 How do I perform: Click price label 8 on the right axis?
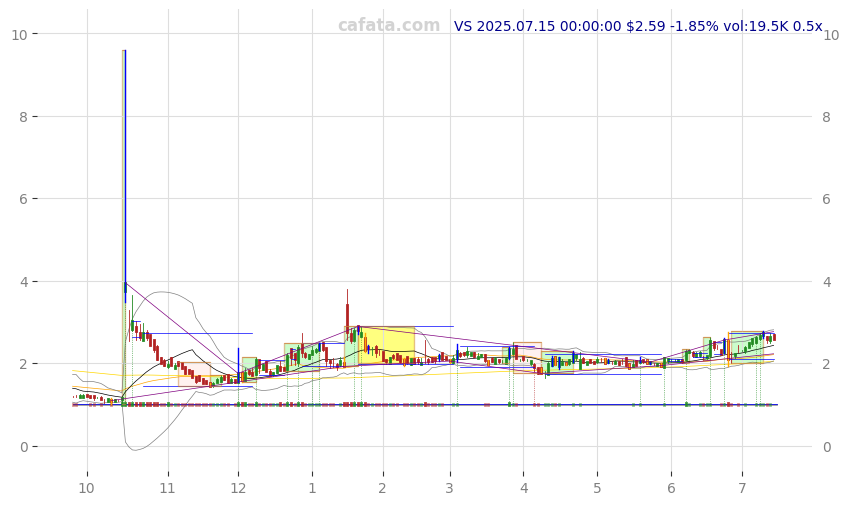[826, 117]
